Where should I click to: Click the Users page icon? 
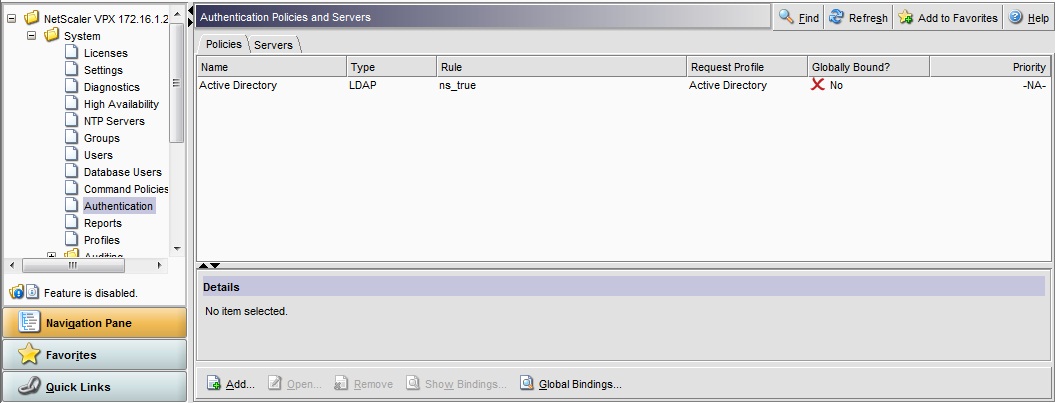71,154
